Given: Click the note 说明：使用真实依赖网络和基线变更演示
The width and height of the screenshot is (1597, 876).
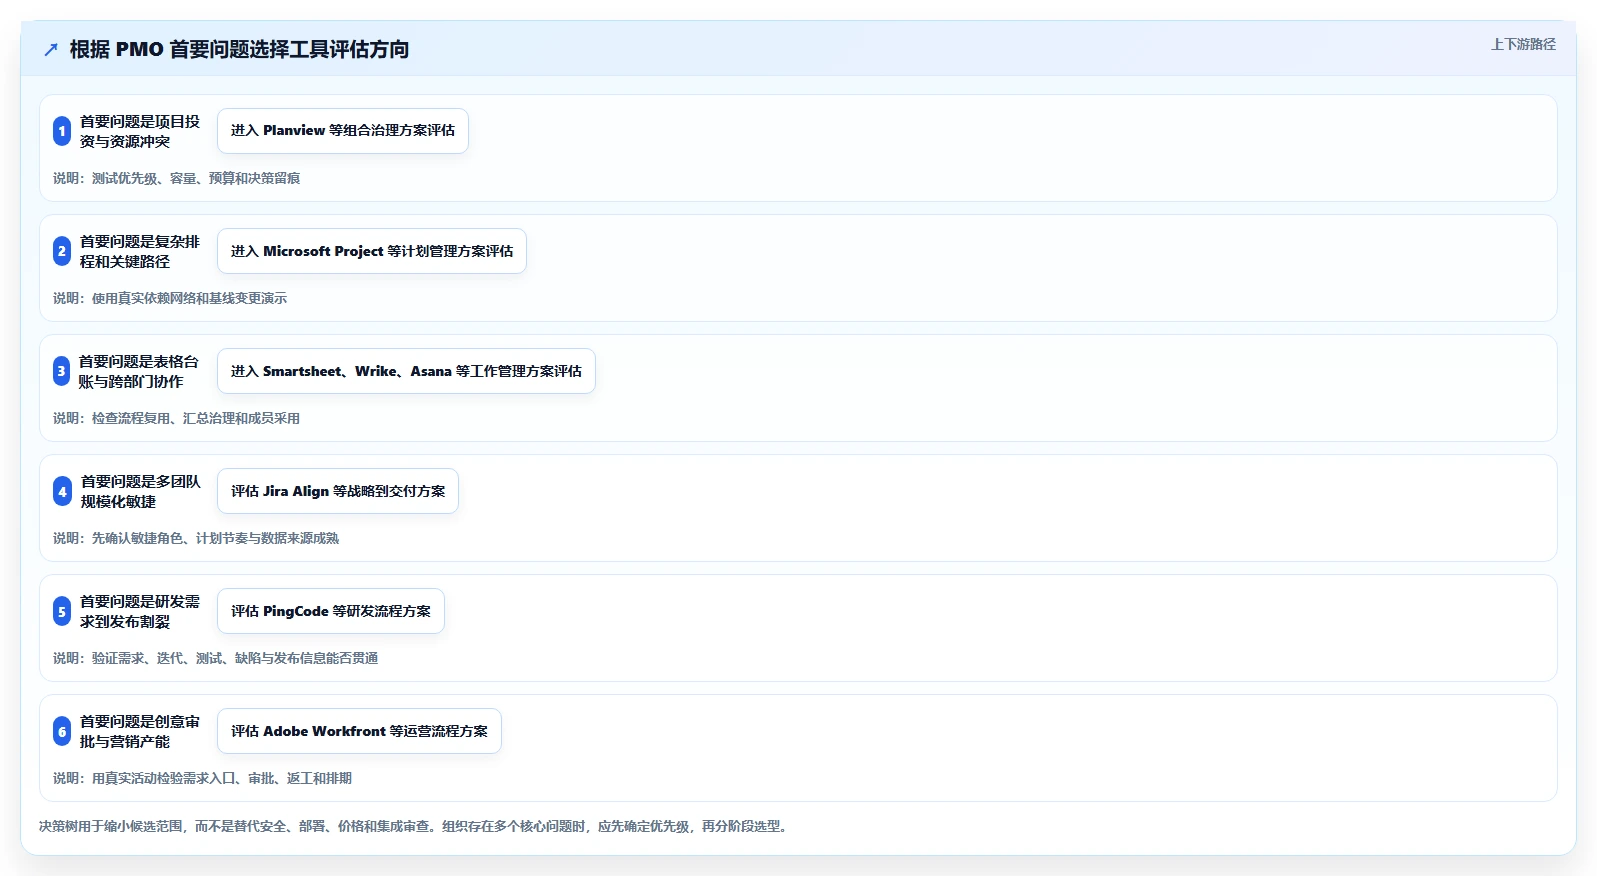Looking at the screenshot, I should tap(170, 298).
